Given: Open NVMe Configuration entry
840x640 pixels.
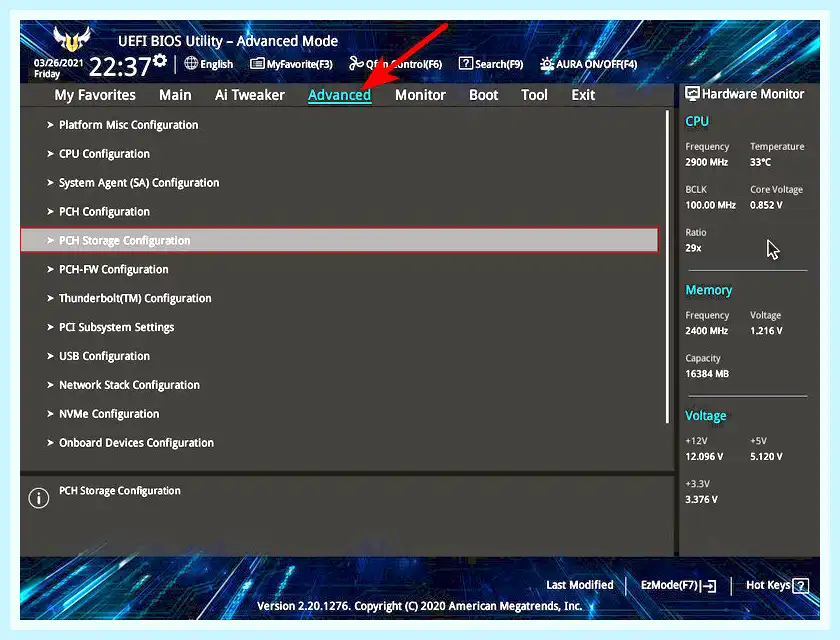Looking at the screenshot, I should [109, 414].
